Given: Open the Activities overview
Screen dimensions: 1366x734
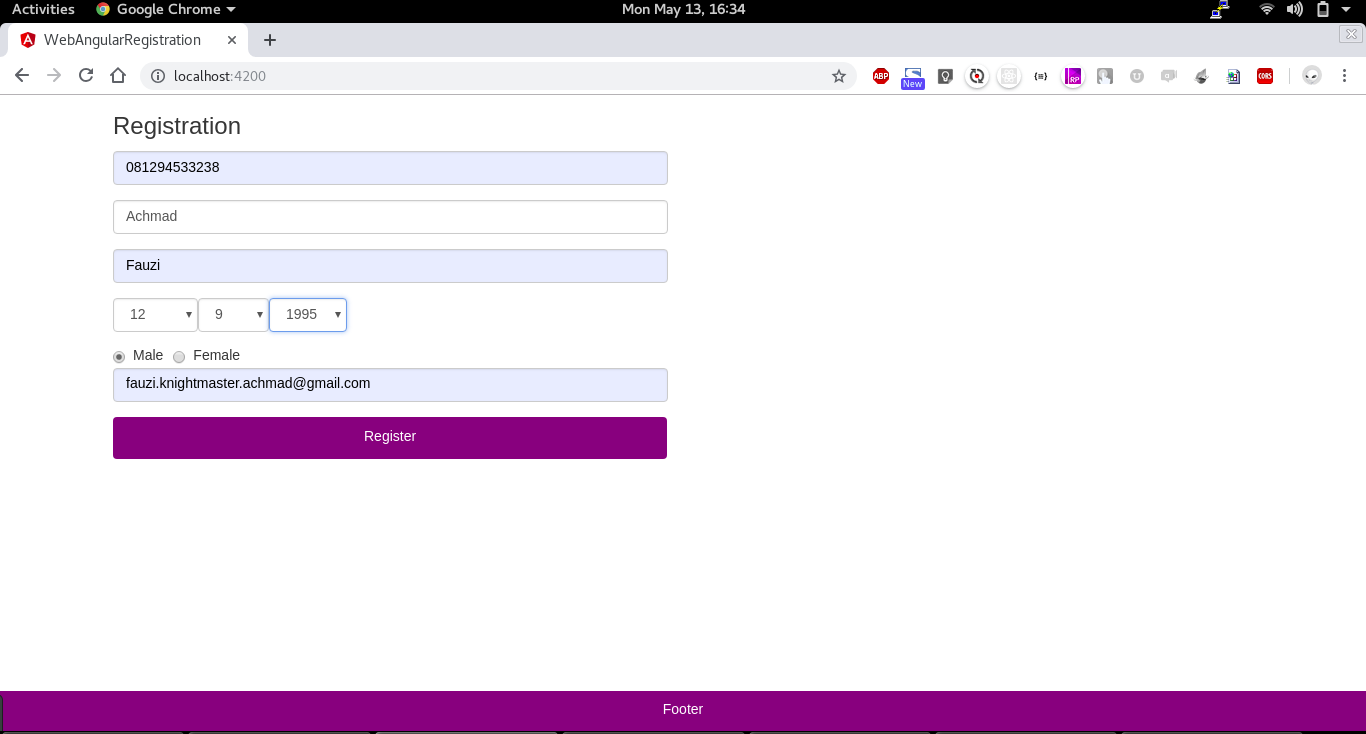Looking at the screenshot, I should [x=43, y=9].
